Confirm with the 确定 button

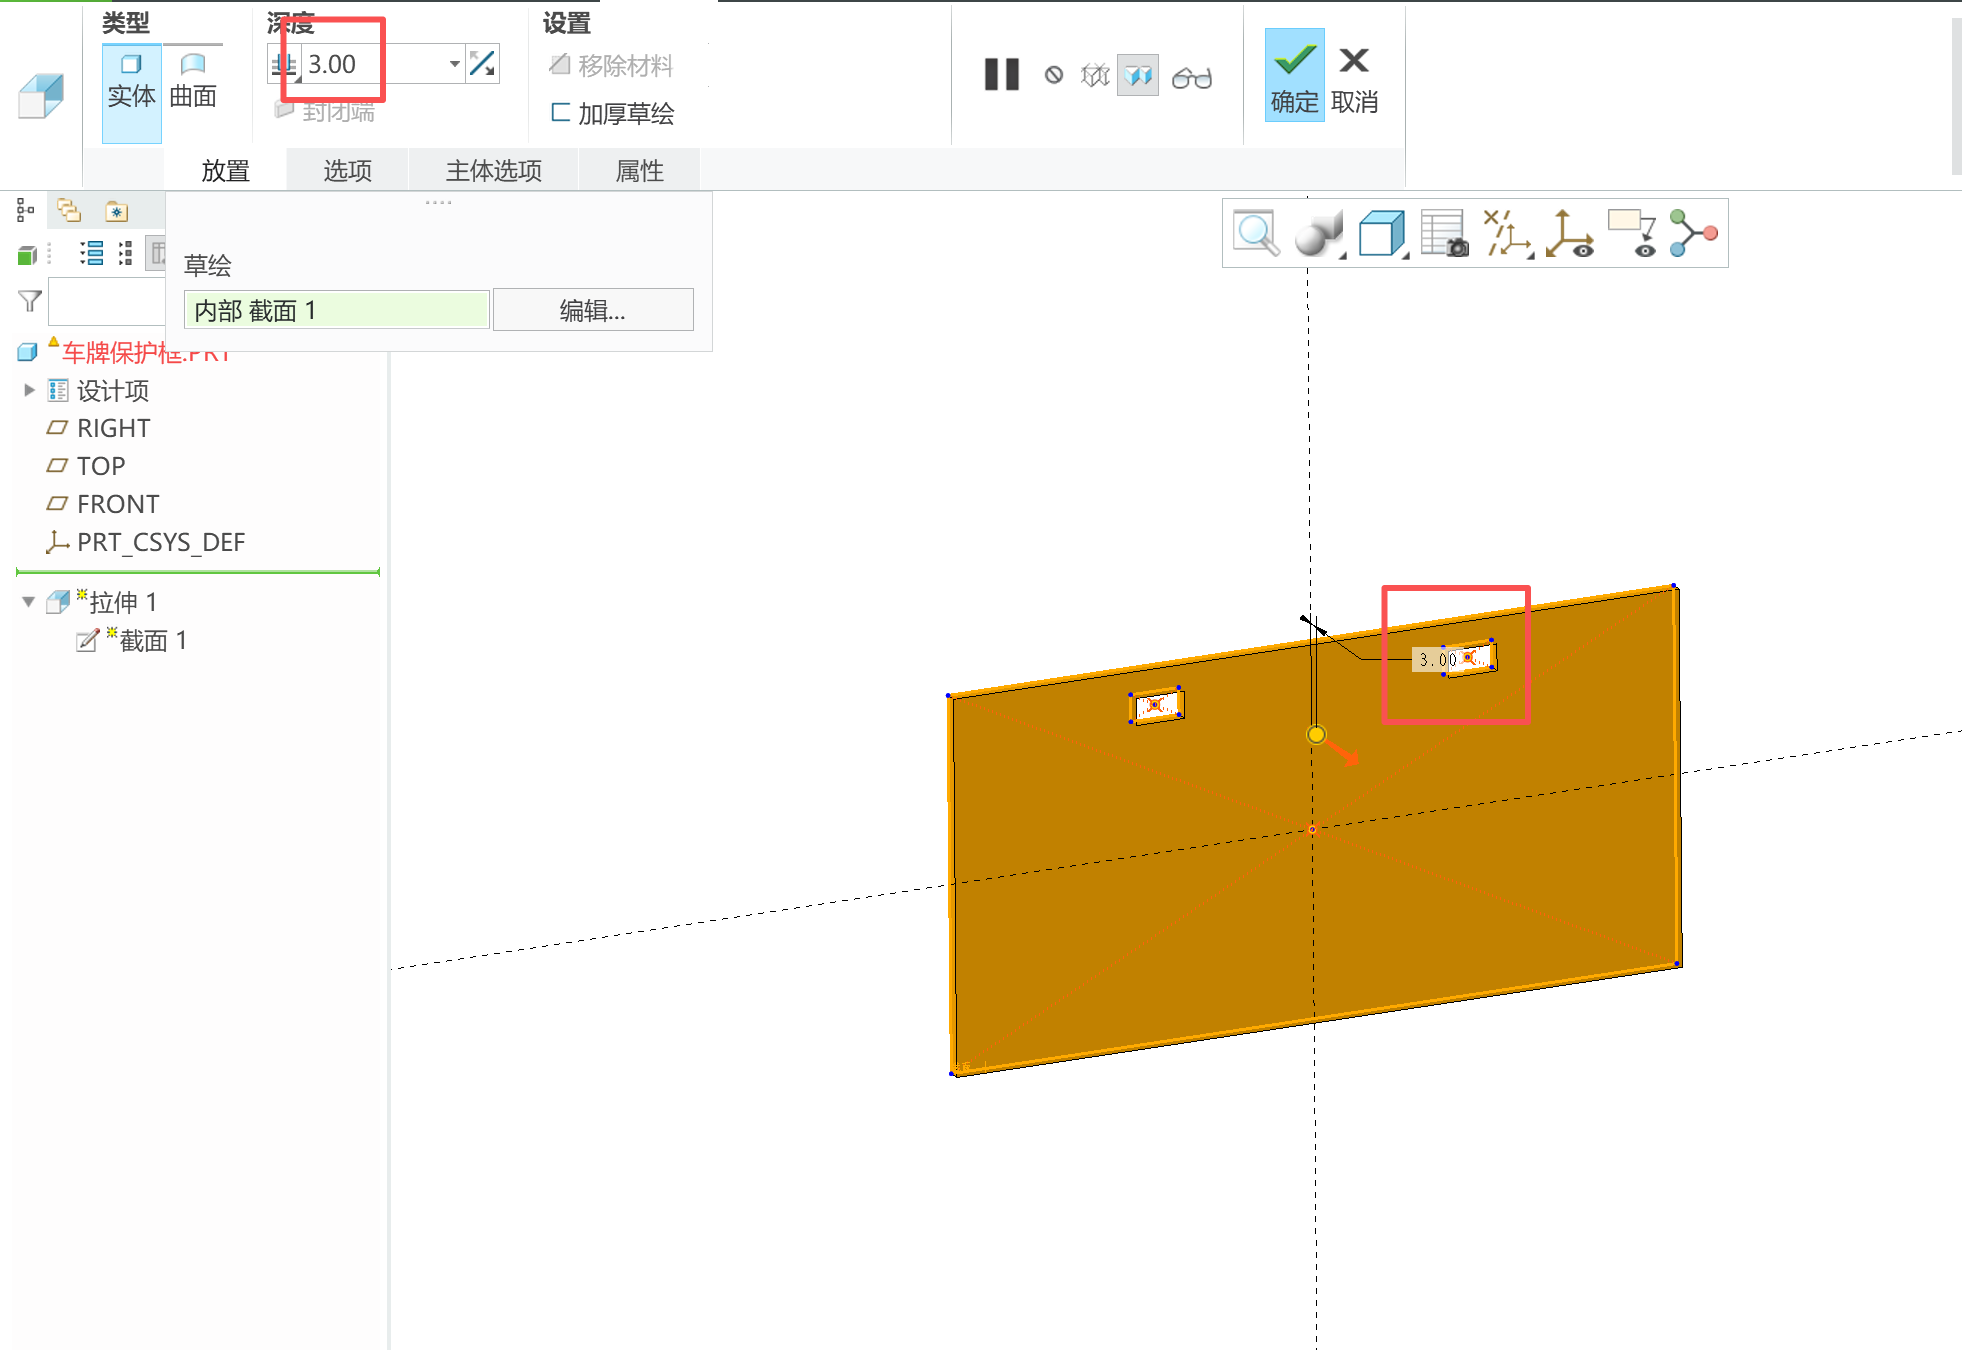(1294, 77)
